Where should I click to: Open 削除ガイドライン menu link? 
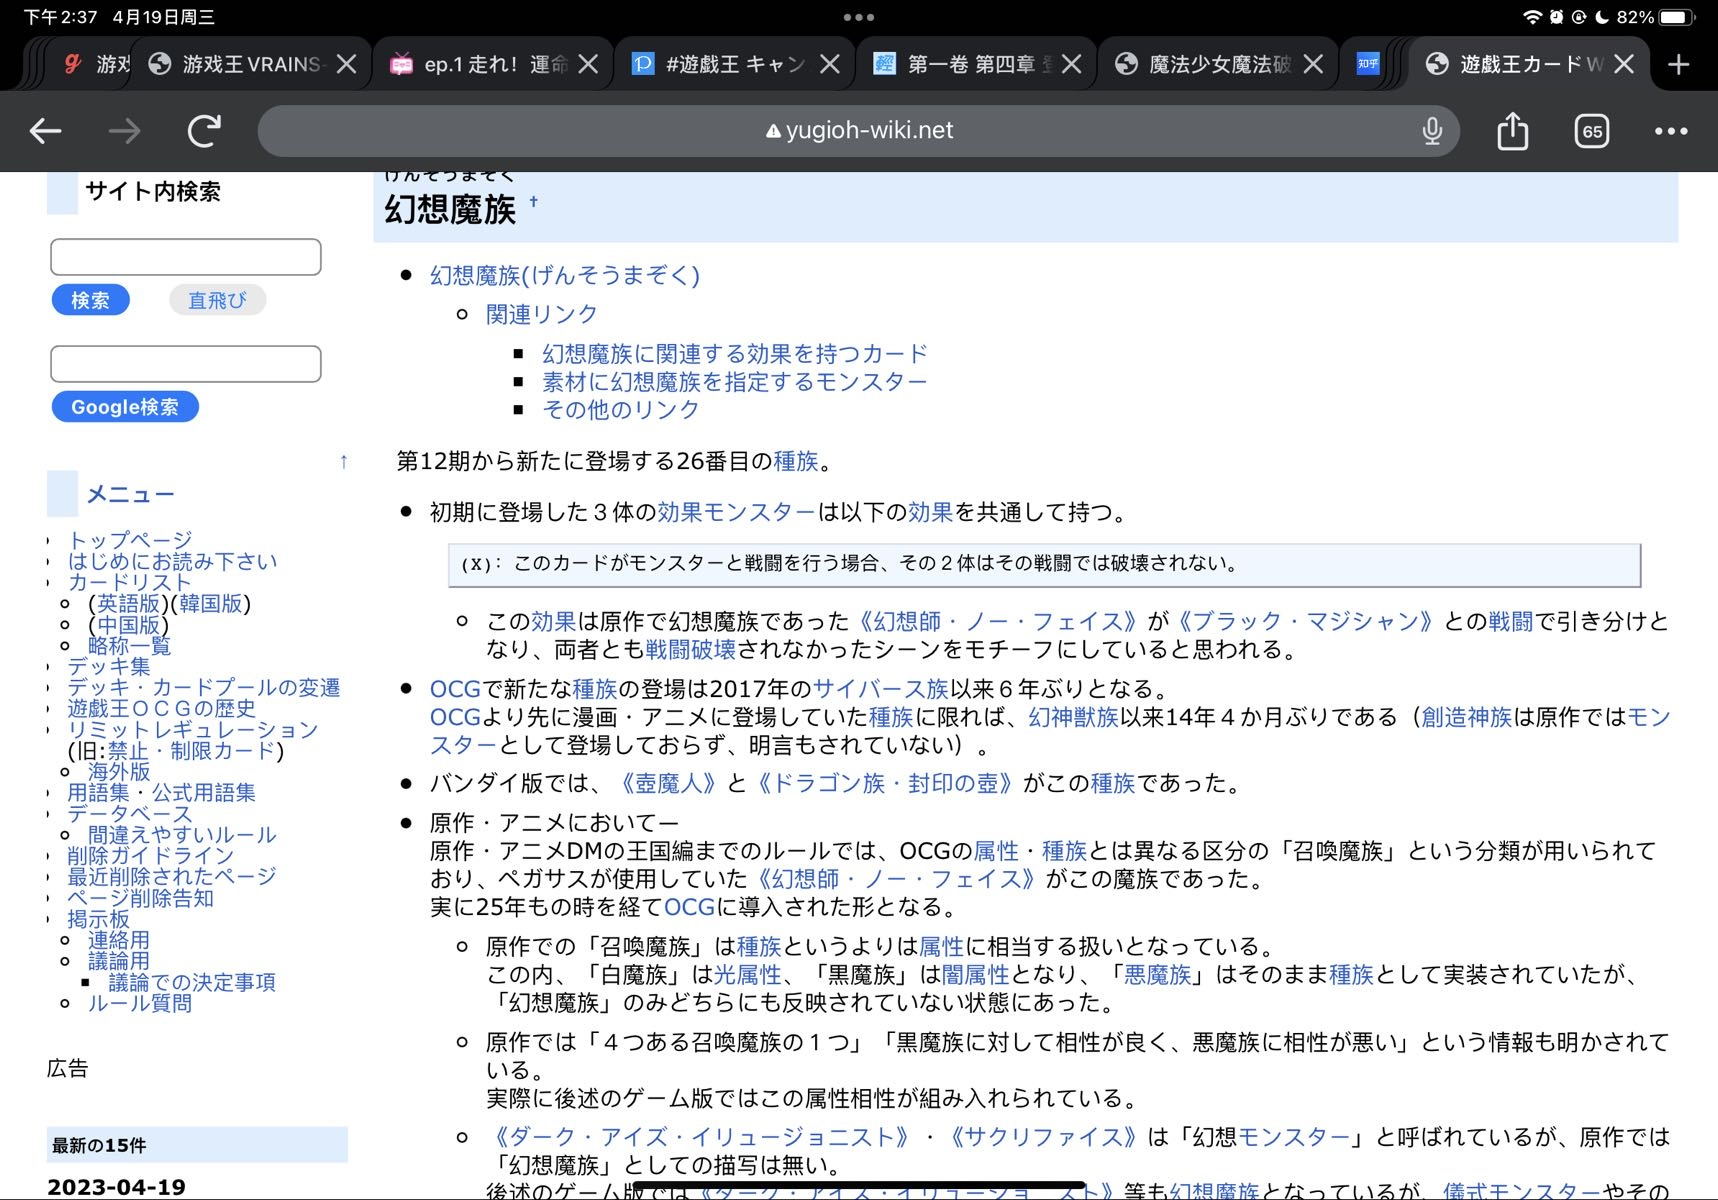point(150,855)
